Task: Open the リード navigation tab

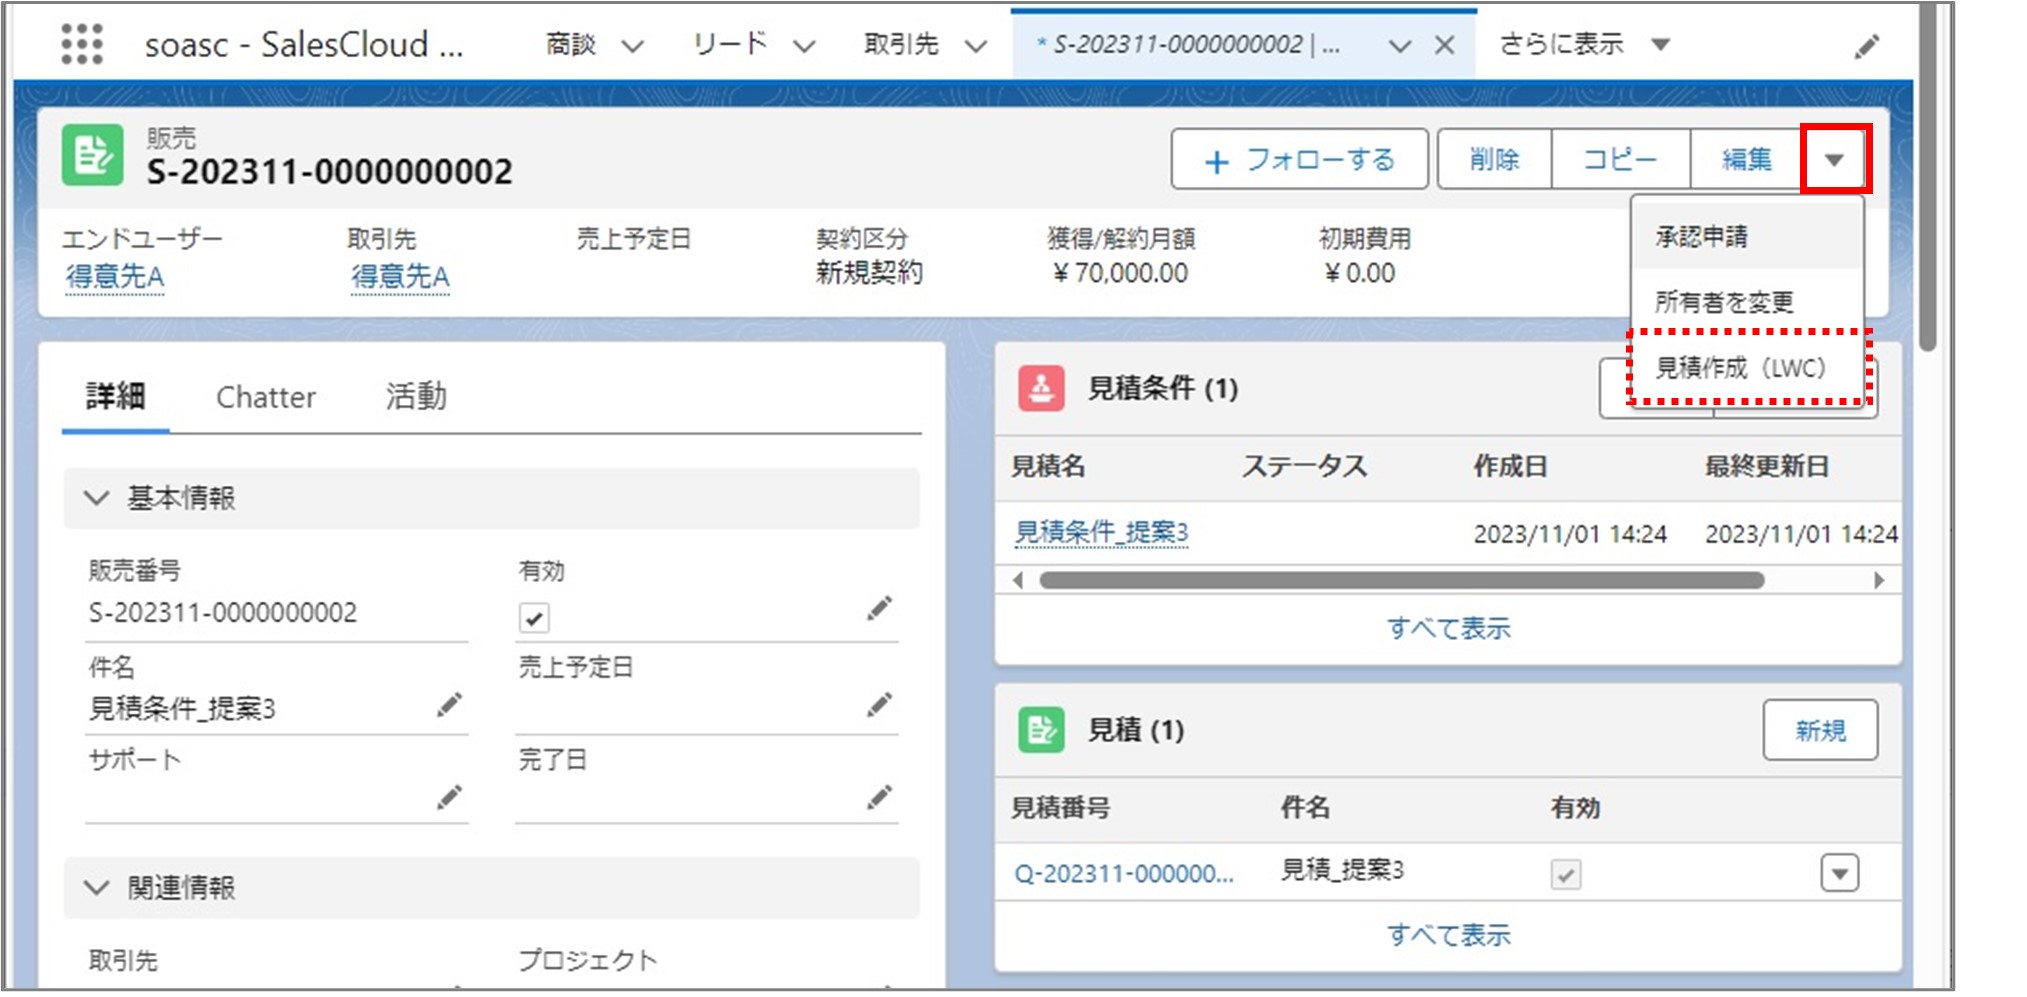Action: [x=730, y=44]
